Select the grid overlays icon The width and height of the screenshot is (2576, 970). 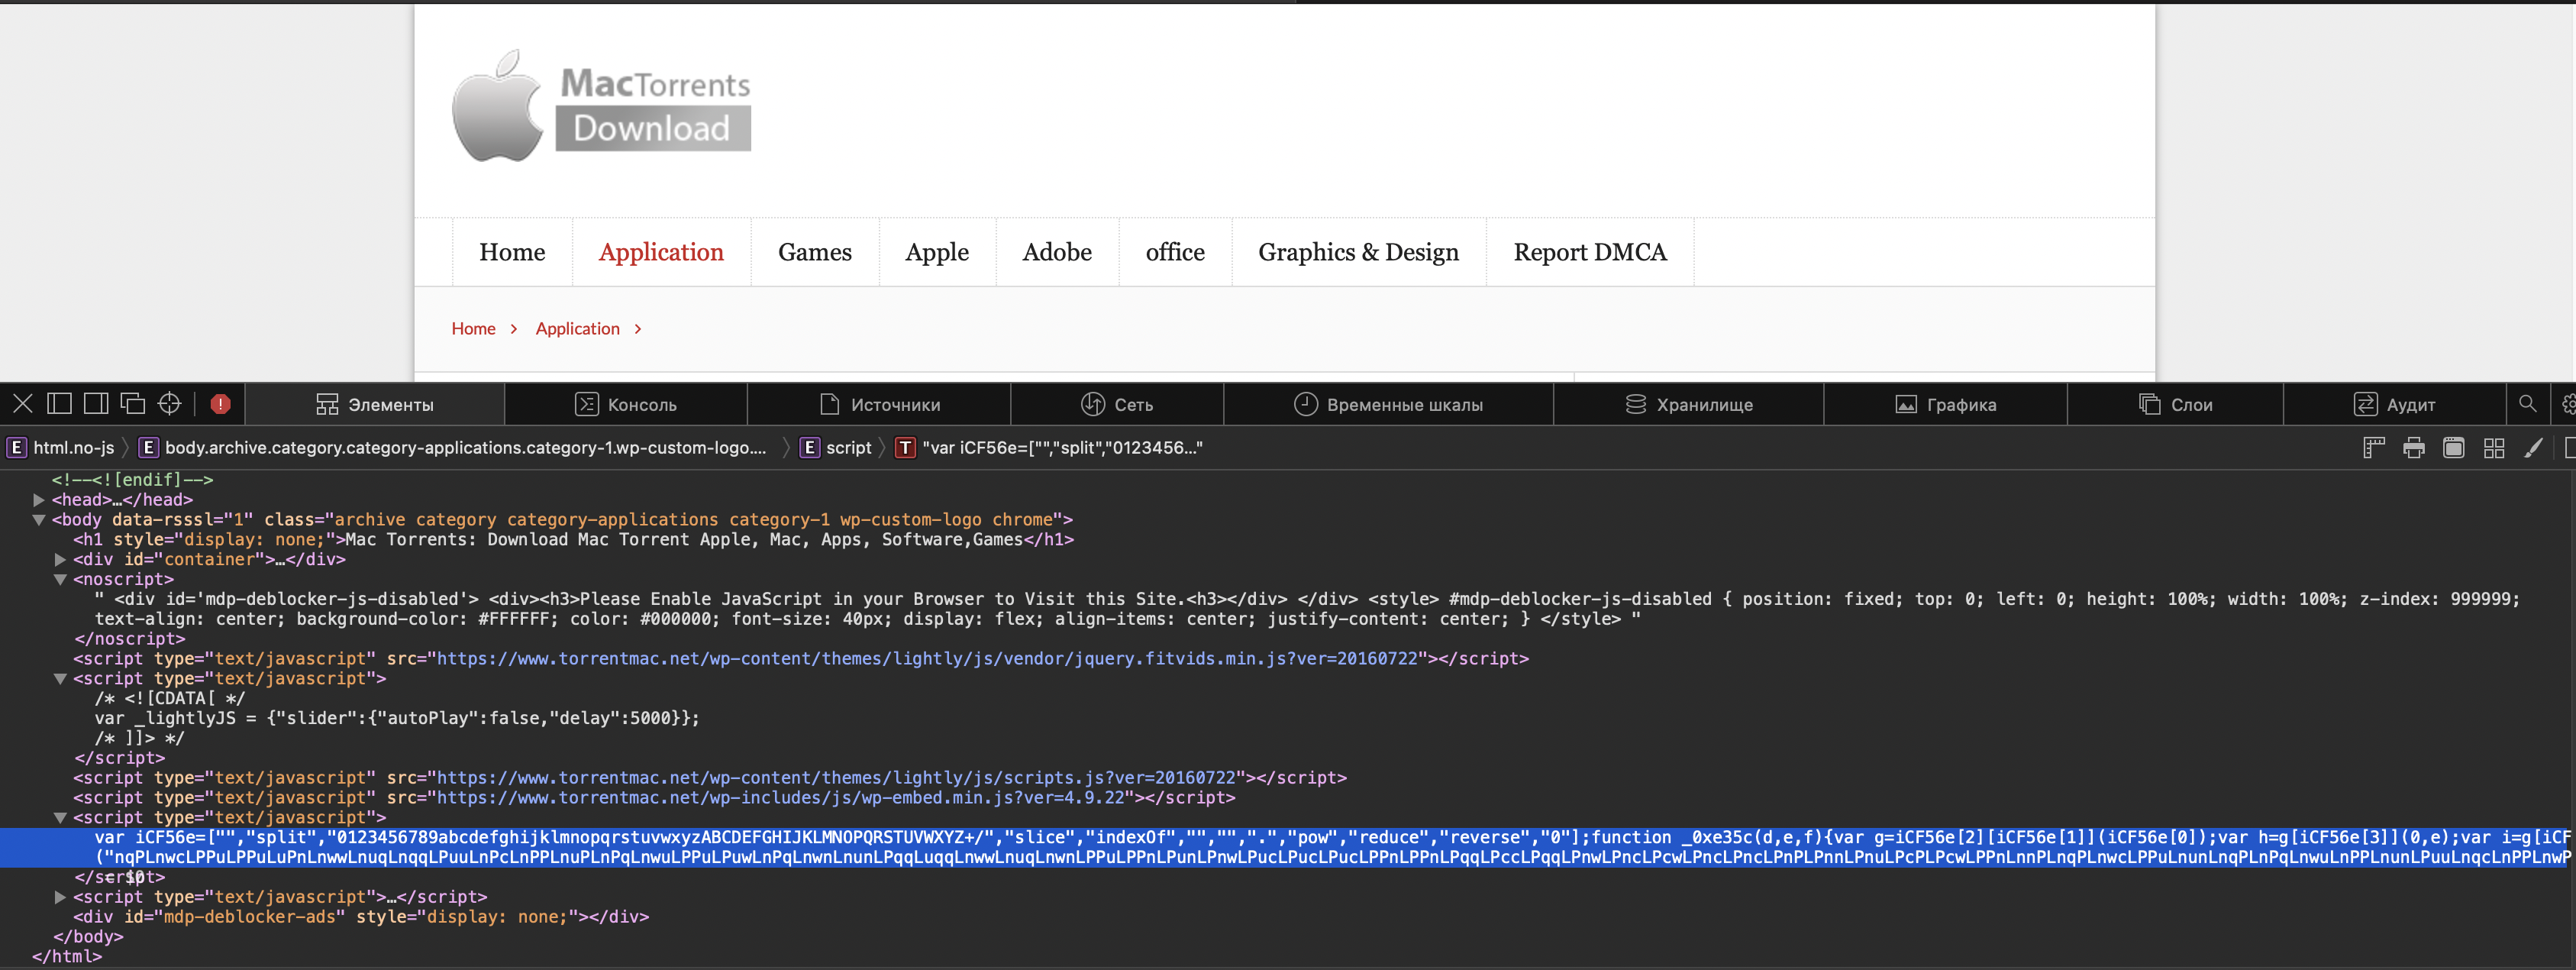point(2494,447)
